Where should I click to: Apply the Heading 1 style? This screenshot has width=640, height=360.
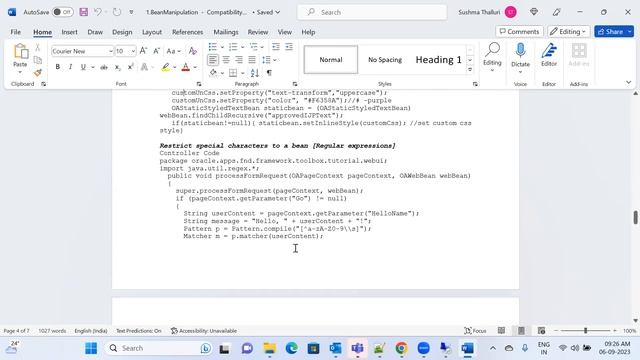(438, 60)
